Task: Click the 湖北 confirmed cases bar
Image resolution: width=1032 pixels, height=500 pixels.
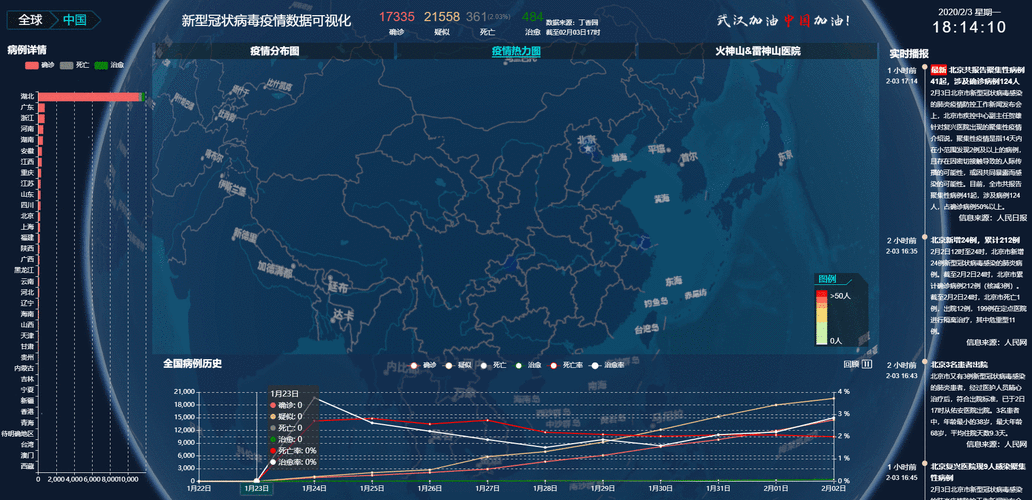Action: coord(89,96)
